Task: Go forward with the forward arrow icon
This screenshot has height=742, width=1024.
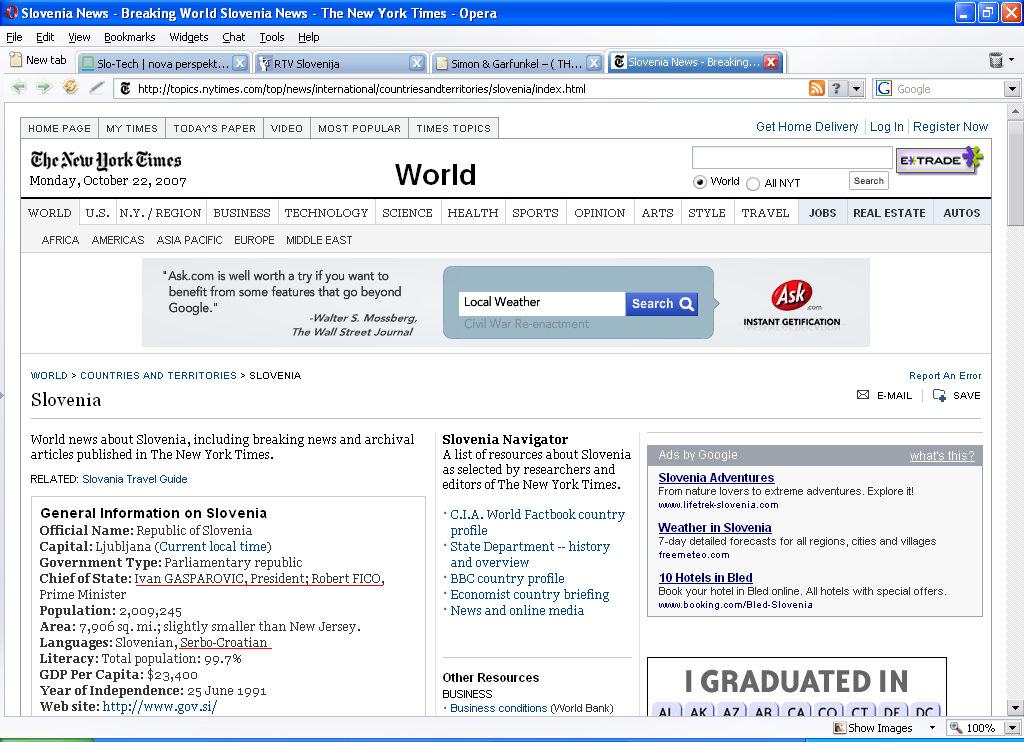Action: click(x=44, y=87)
